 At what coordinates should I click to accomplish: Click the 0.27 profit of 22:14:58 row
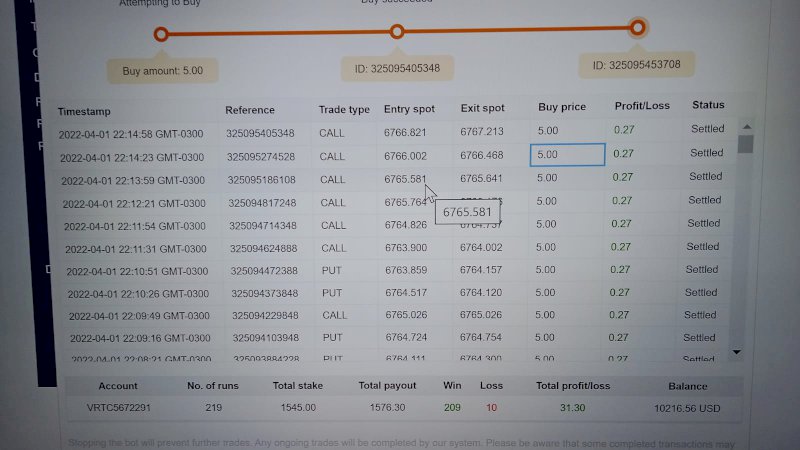pos(624,130)
